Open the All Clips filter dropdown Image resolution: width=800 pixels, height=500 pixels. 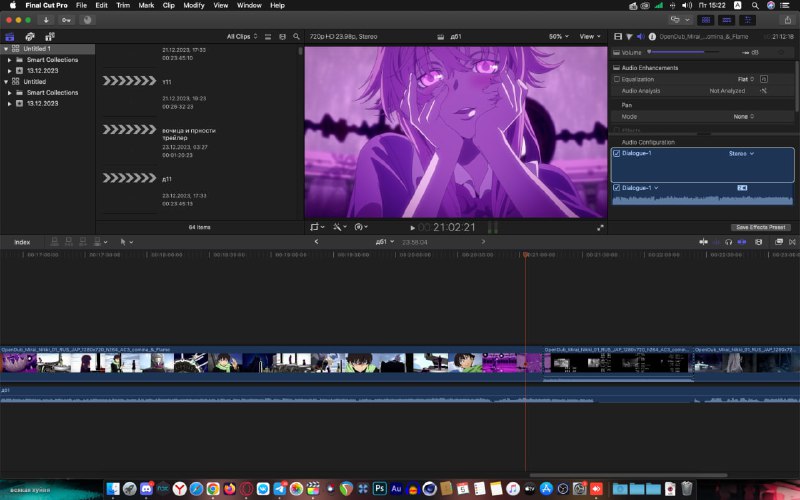(242, 37)
